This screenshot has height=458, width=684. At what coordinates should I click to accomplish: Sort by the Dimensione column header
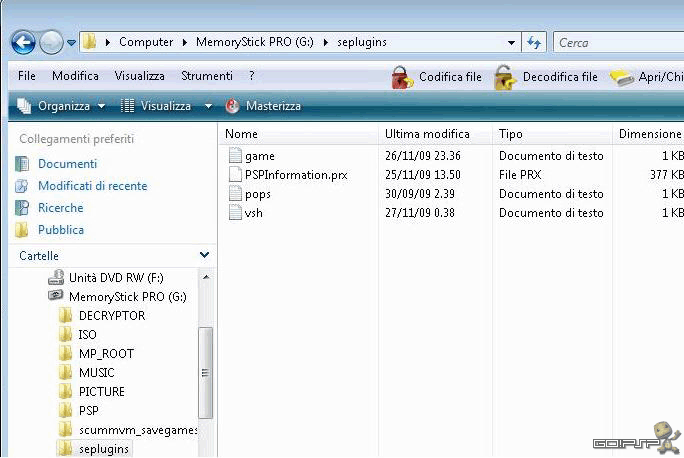[x=650, y=134]
